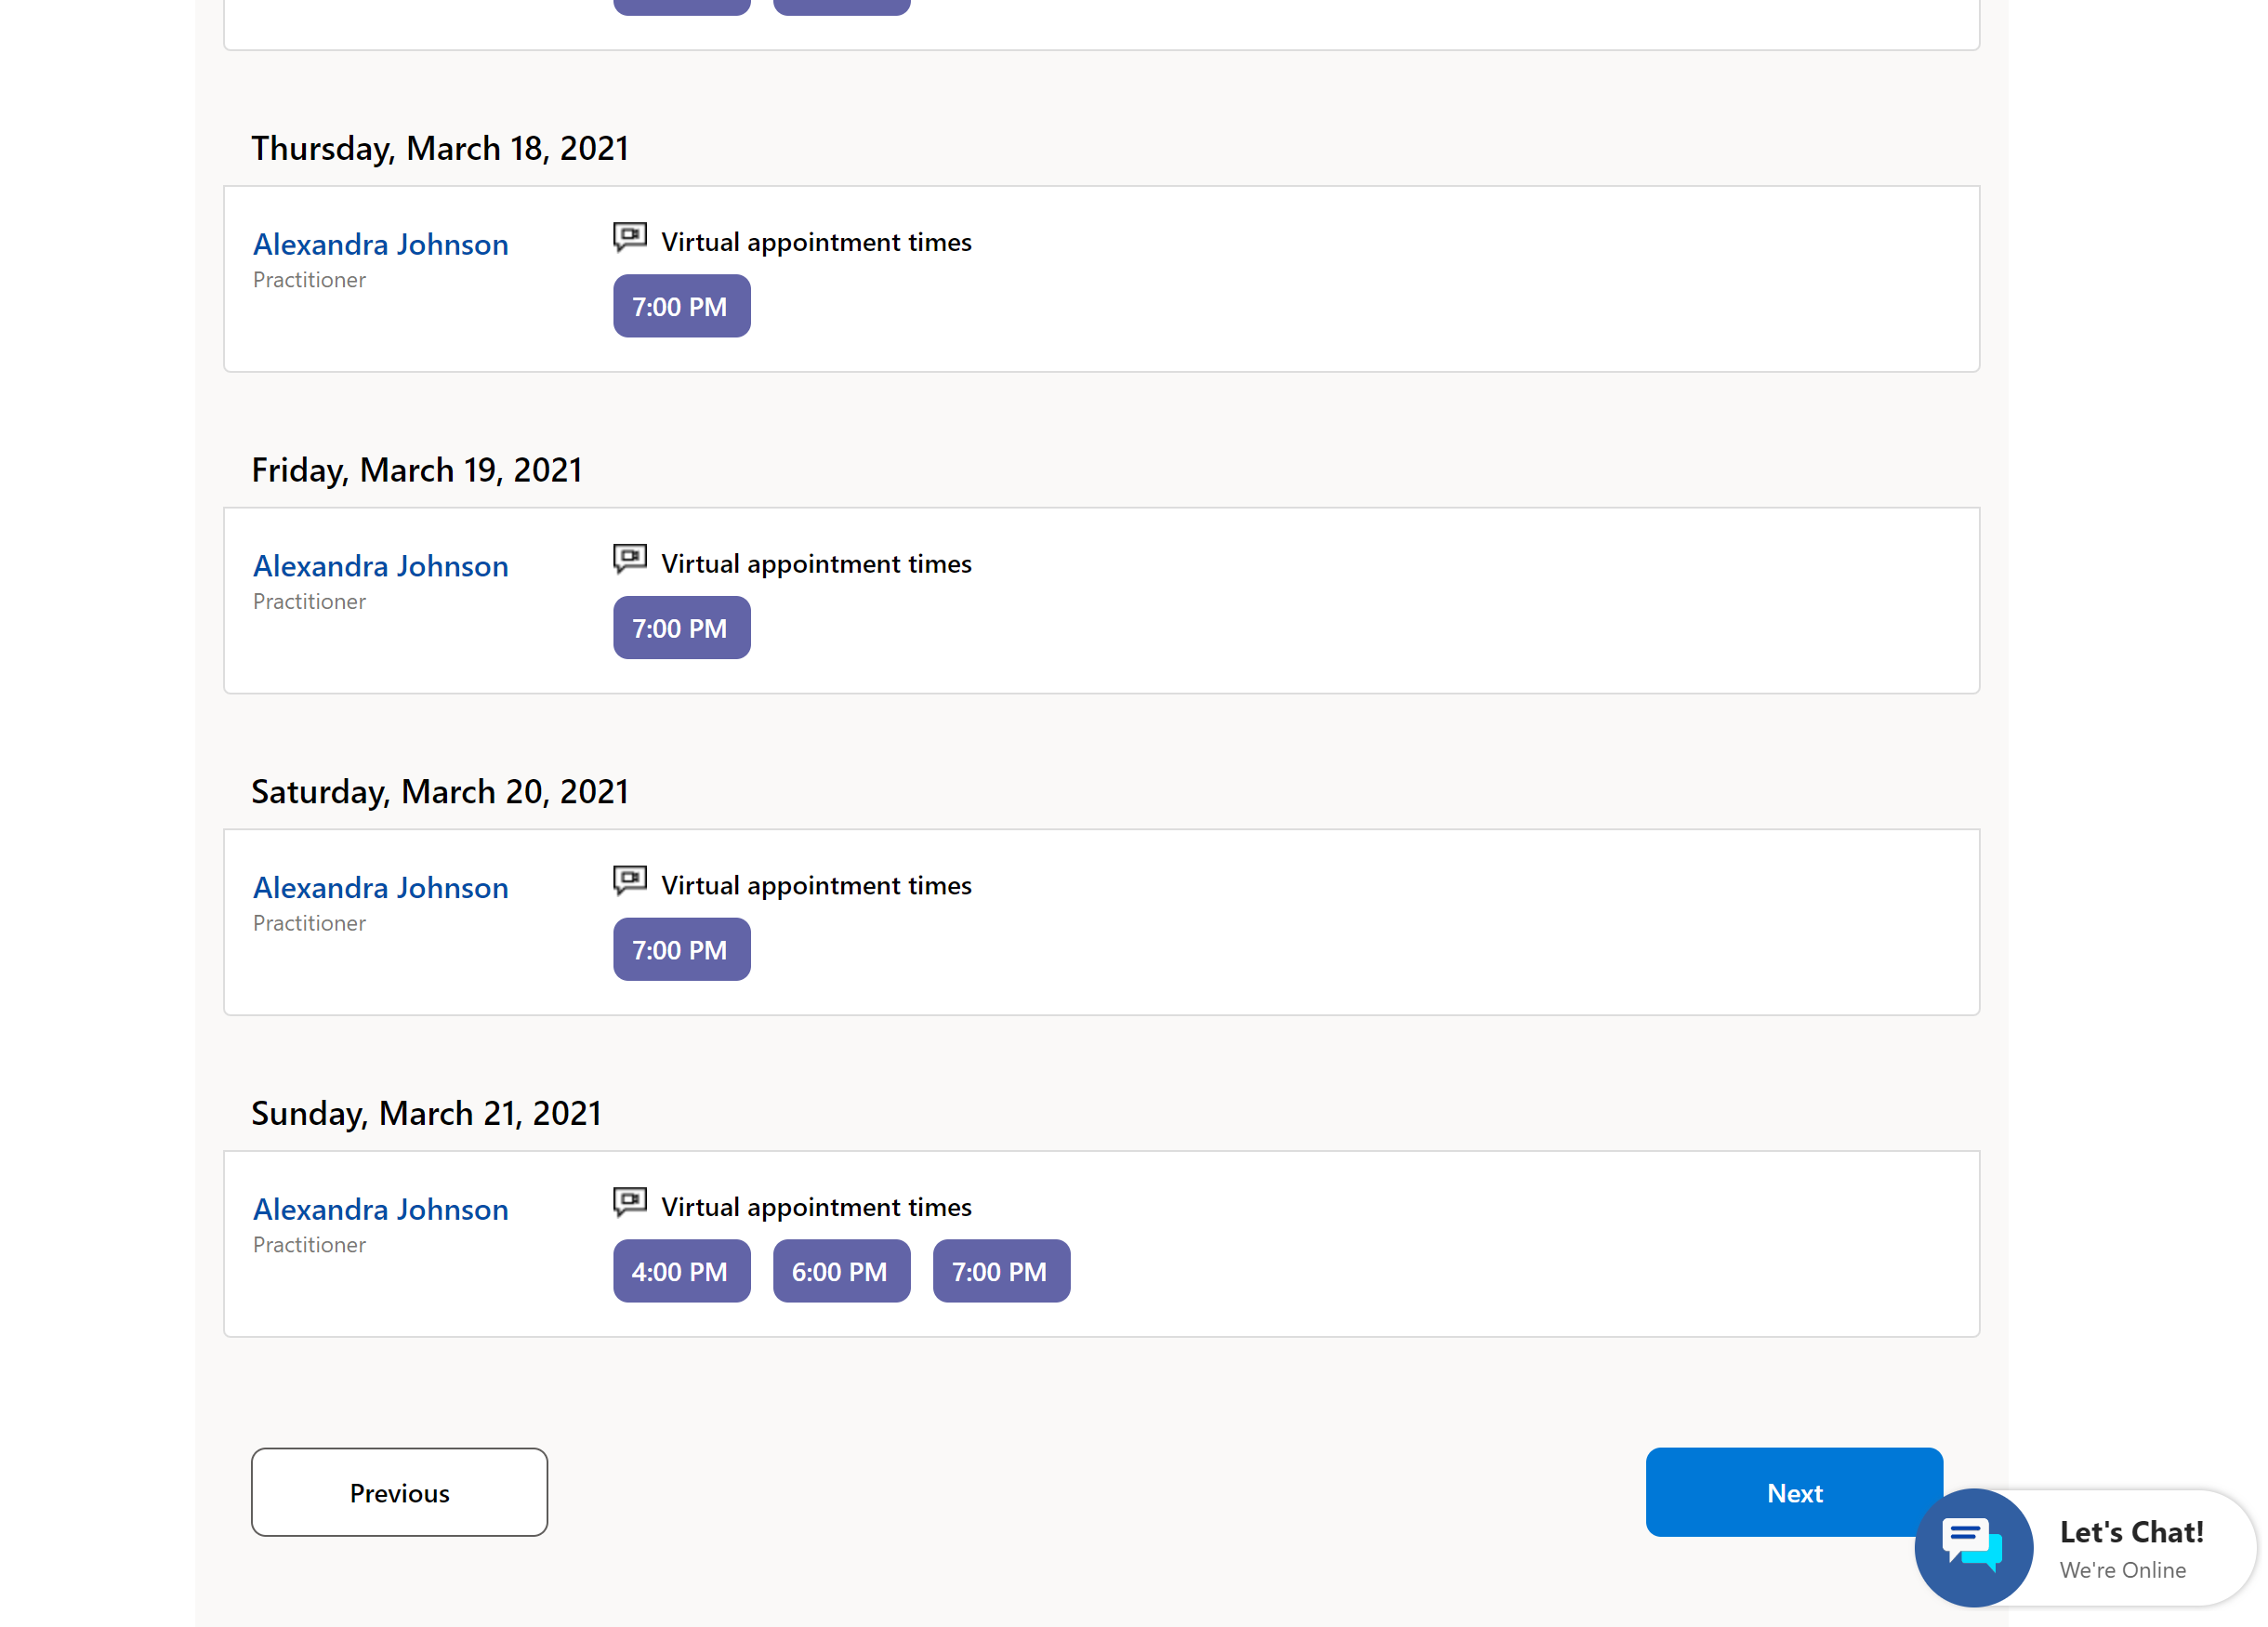
Task: Select 7:00 PM slot on Saturday March 20
Action: coord(681,949)
